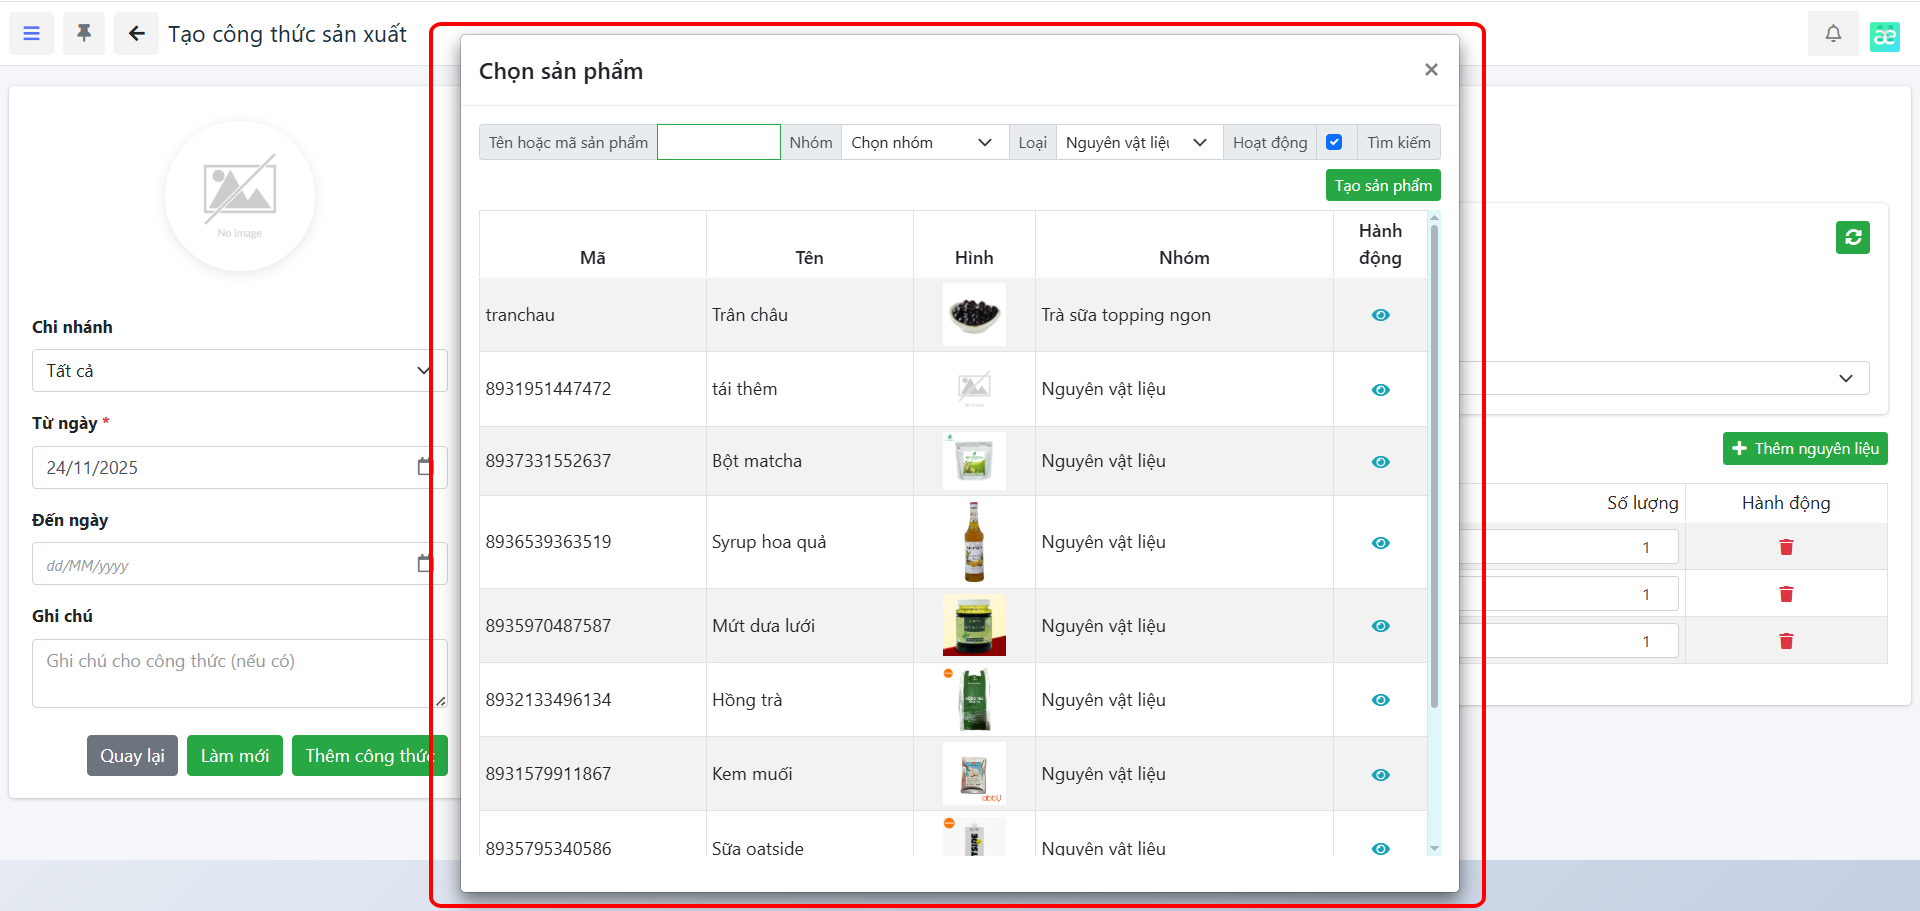This screenshot has height=911, width=1920.
Task: Click eye icon for Hồng trà row
Action: pyautogui.click(x=1380, y=700)
